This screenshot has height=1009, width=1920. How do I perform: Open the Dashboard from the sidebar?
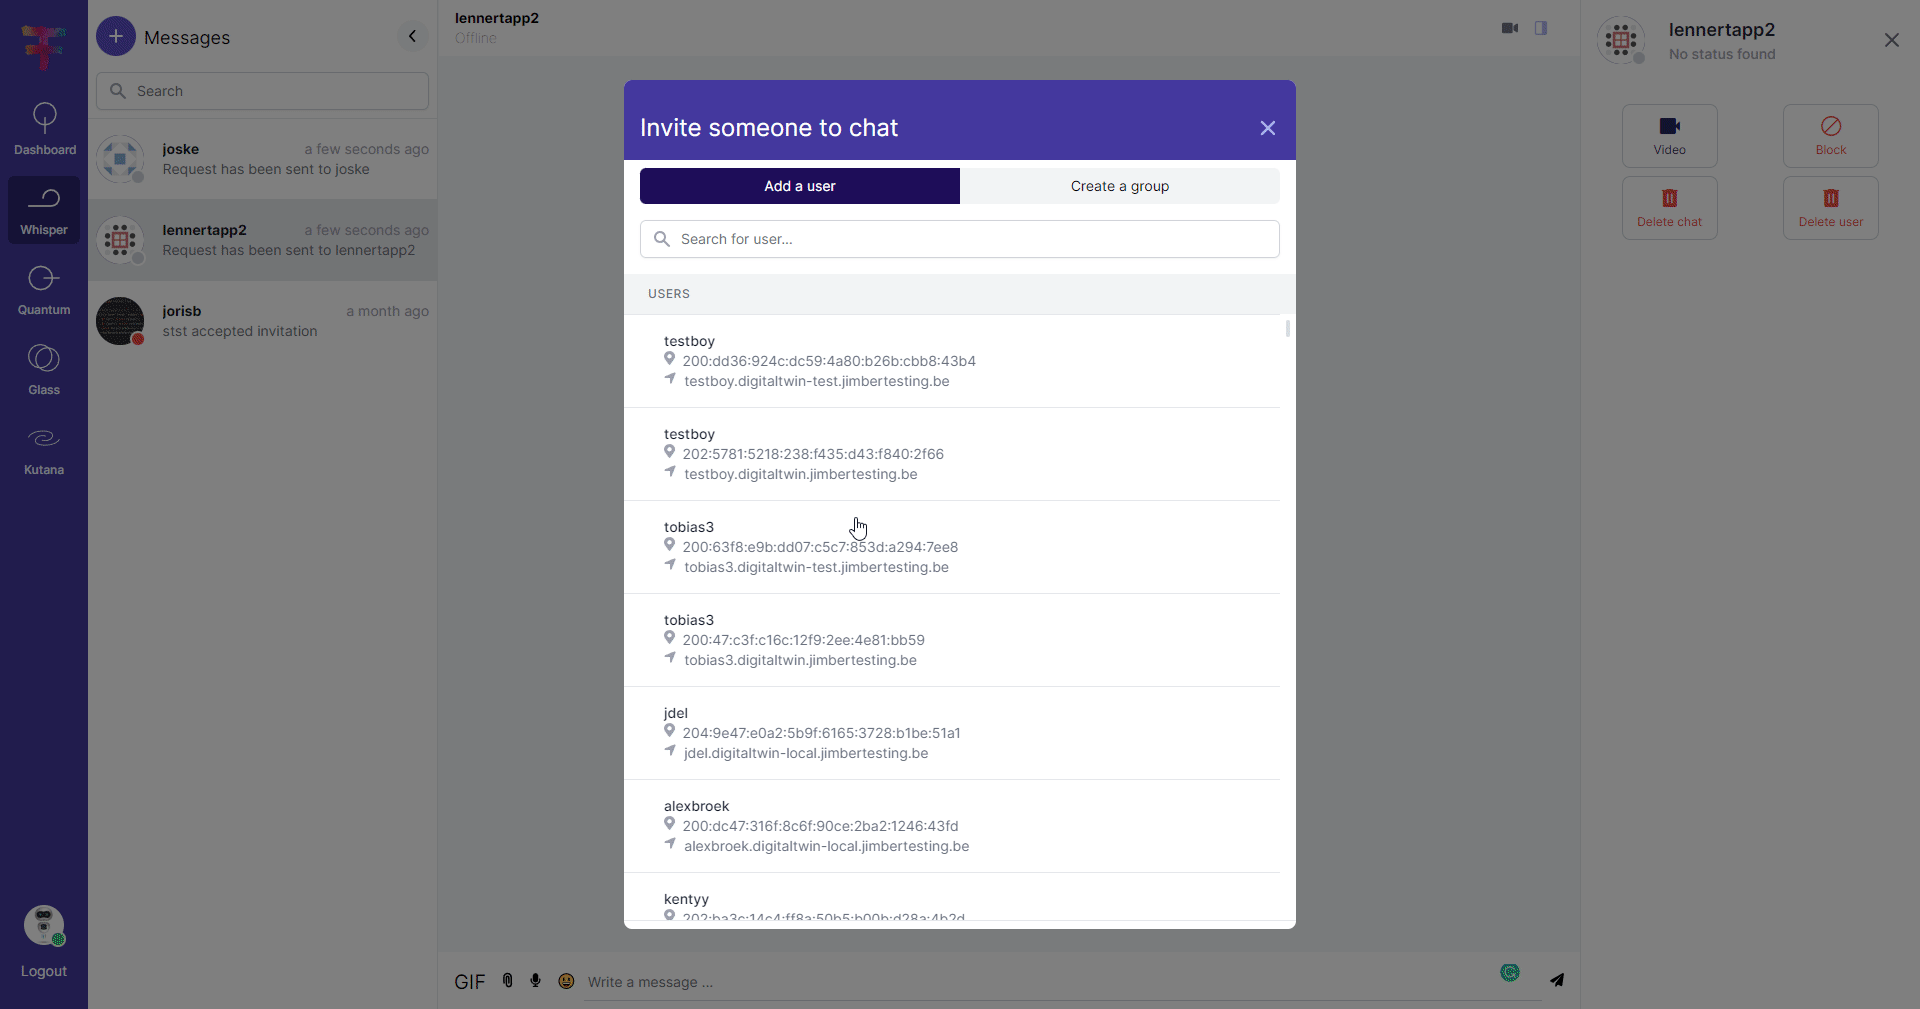(43, 128)
